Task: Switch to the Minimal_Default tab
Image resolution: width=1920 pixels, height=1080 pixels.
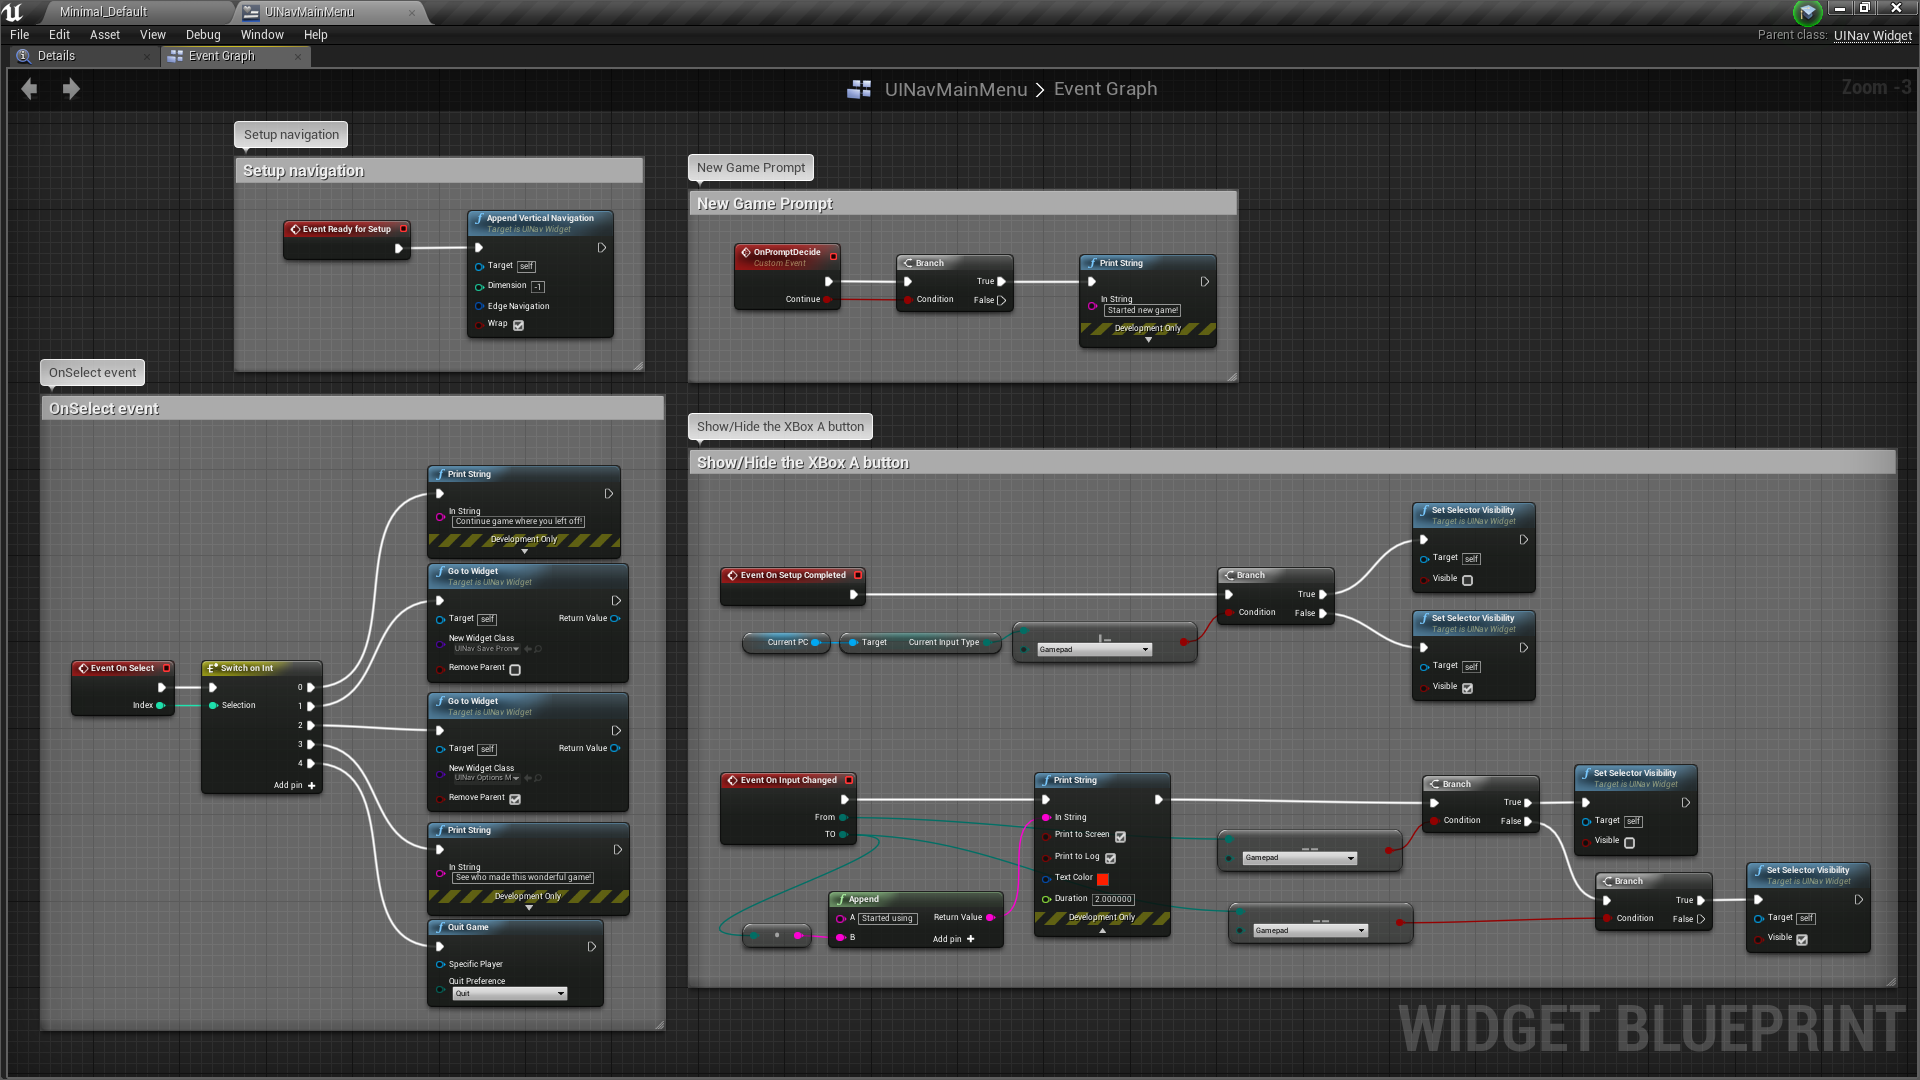Action: 103,12
